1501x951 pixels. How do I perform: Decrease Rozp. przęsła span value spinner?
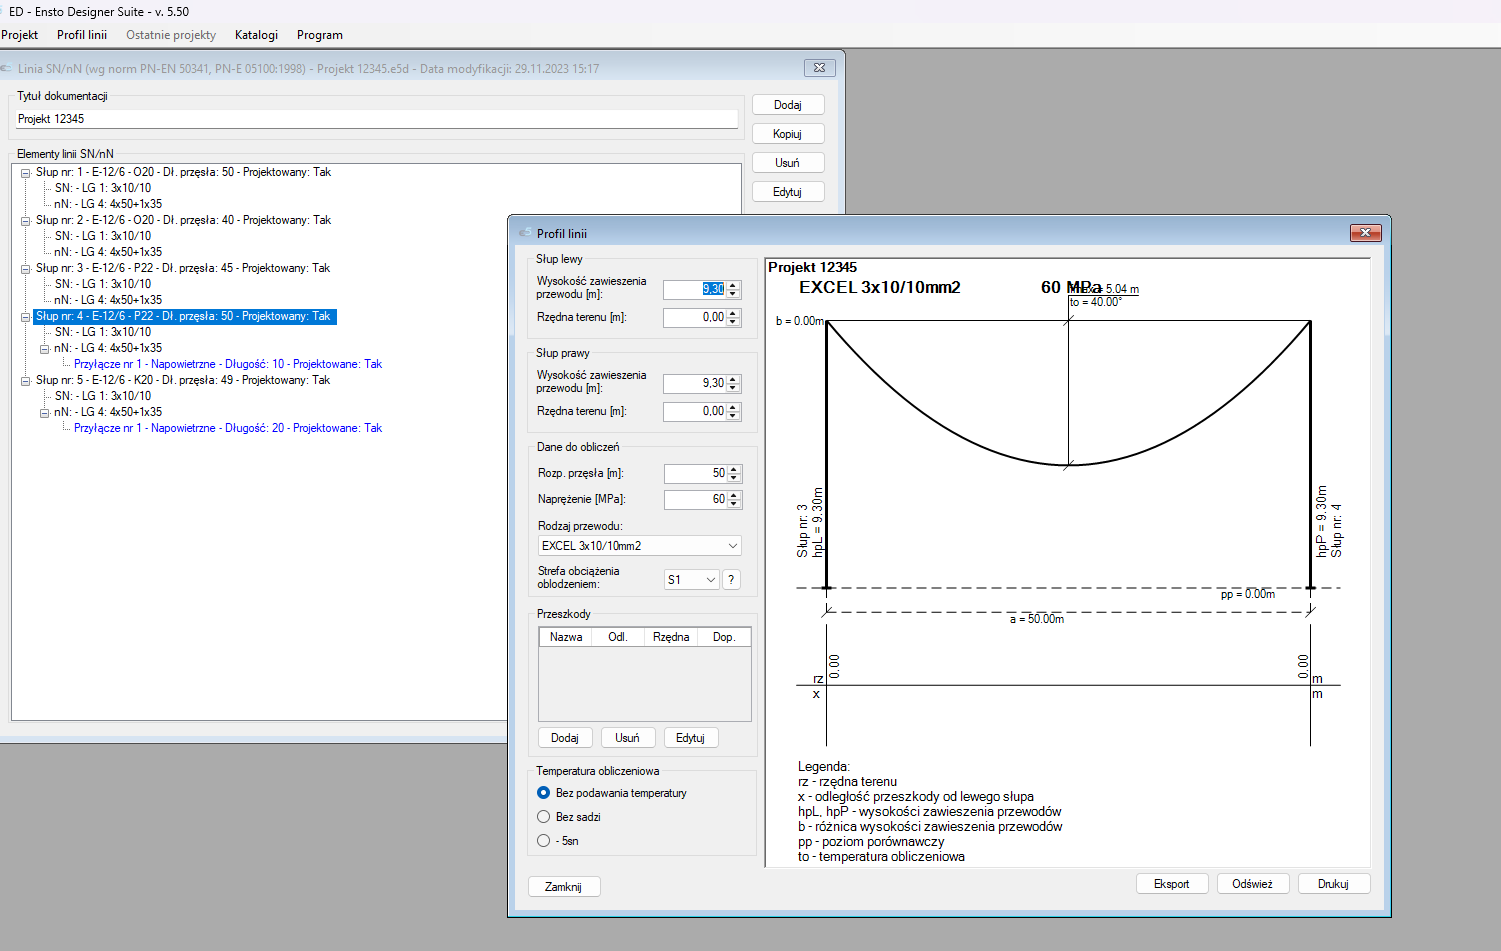coord(734,478)
